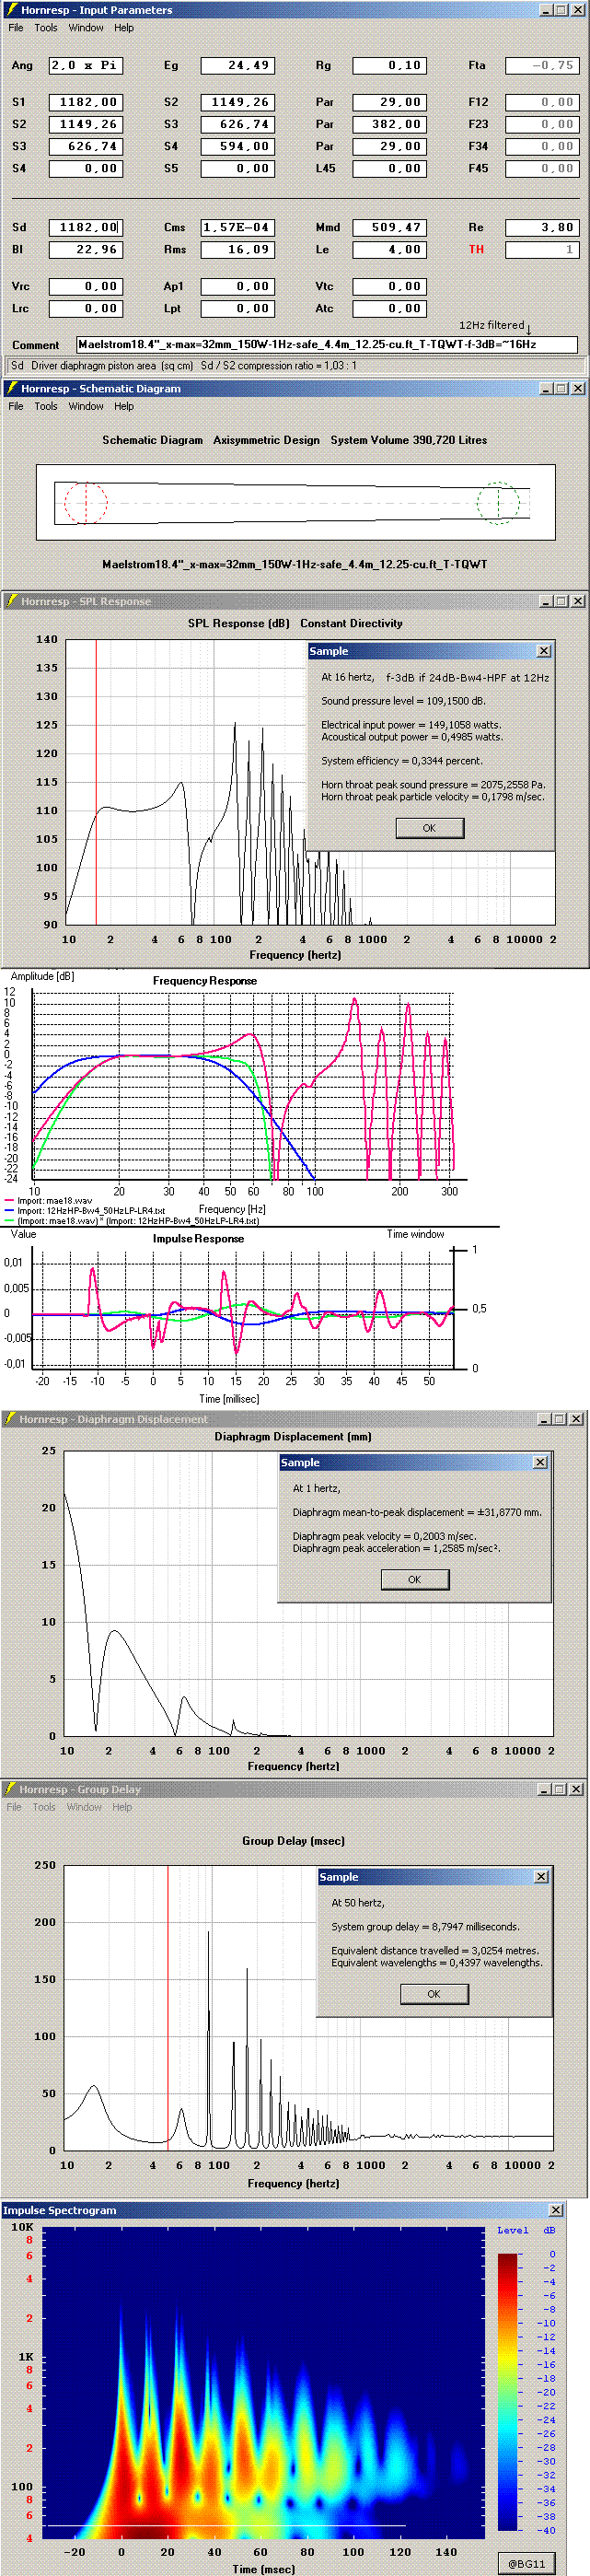Select the Vtc input field

389,286
